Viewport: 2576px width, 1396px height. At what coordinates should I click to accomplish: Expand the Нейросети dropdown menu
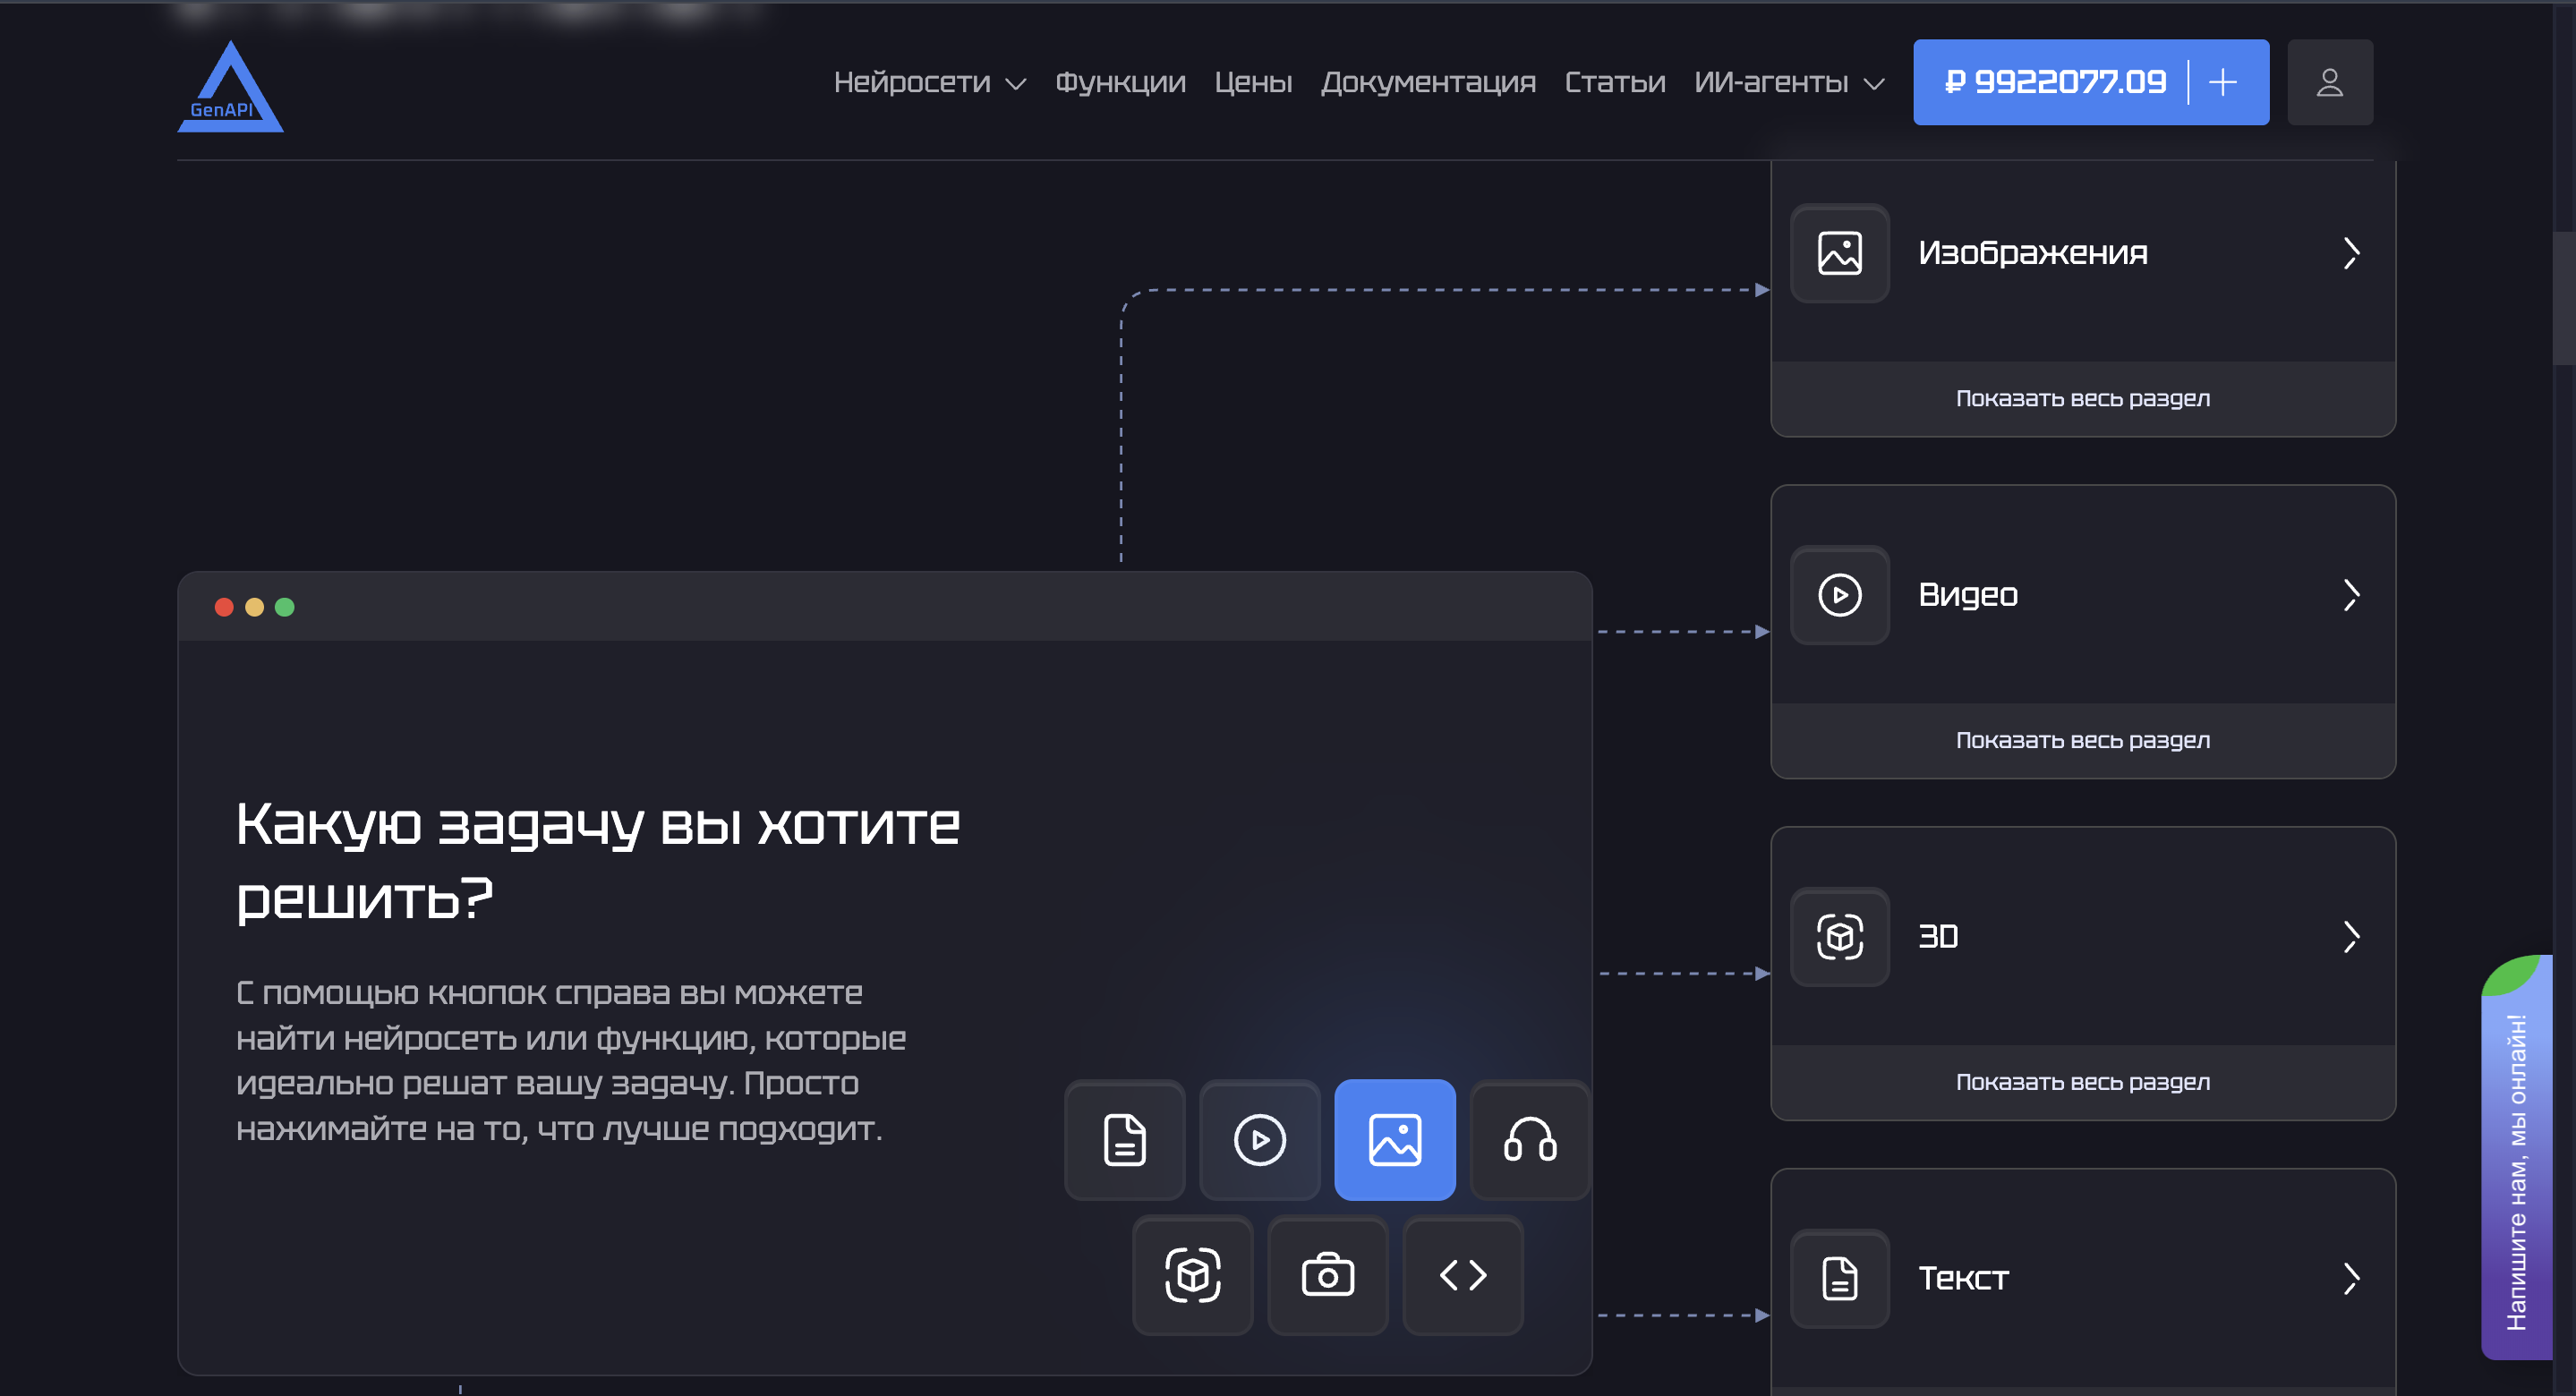tap(929, 82)
